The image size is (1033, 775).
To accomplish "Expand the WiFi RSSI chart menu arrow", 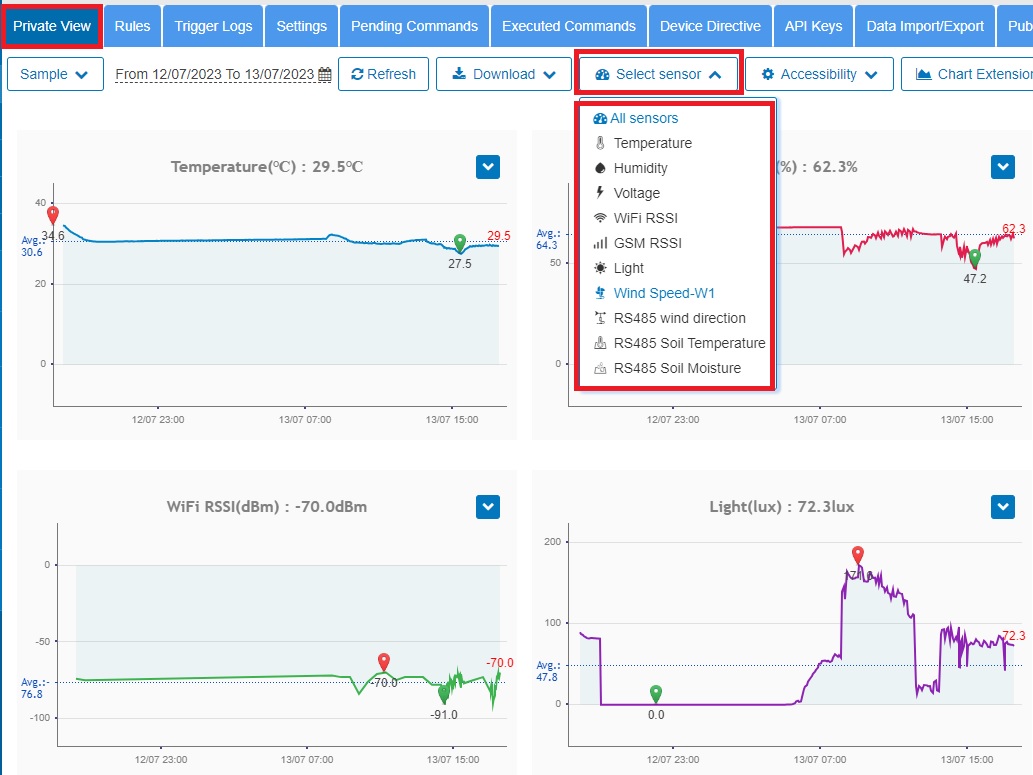I will 487,507.
